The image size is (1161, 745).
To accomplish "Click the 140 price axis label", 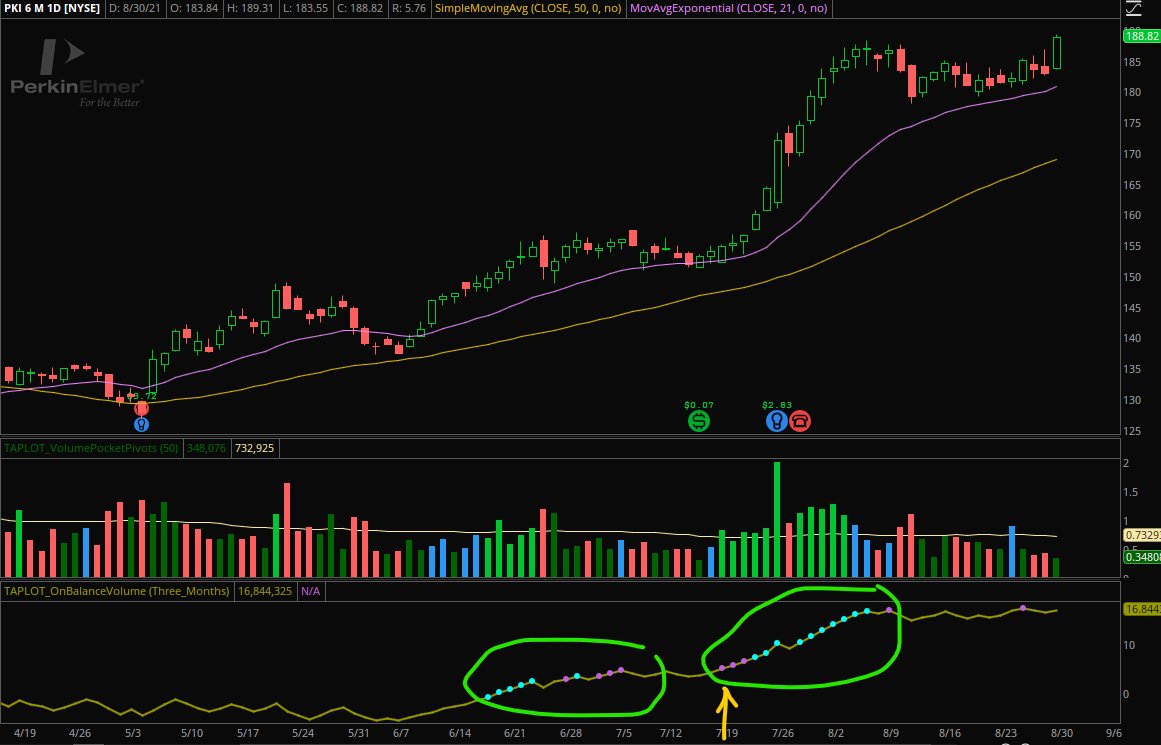I will (1132, 338).
